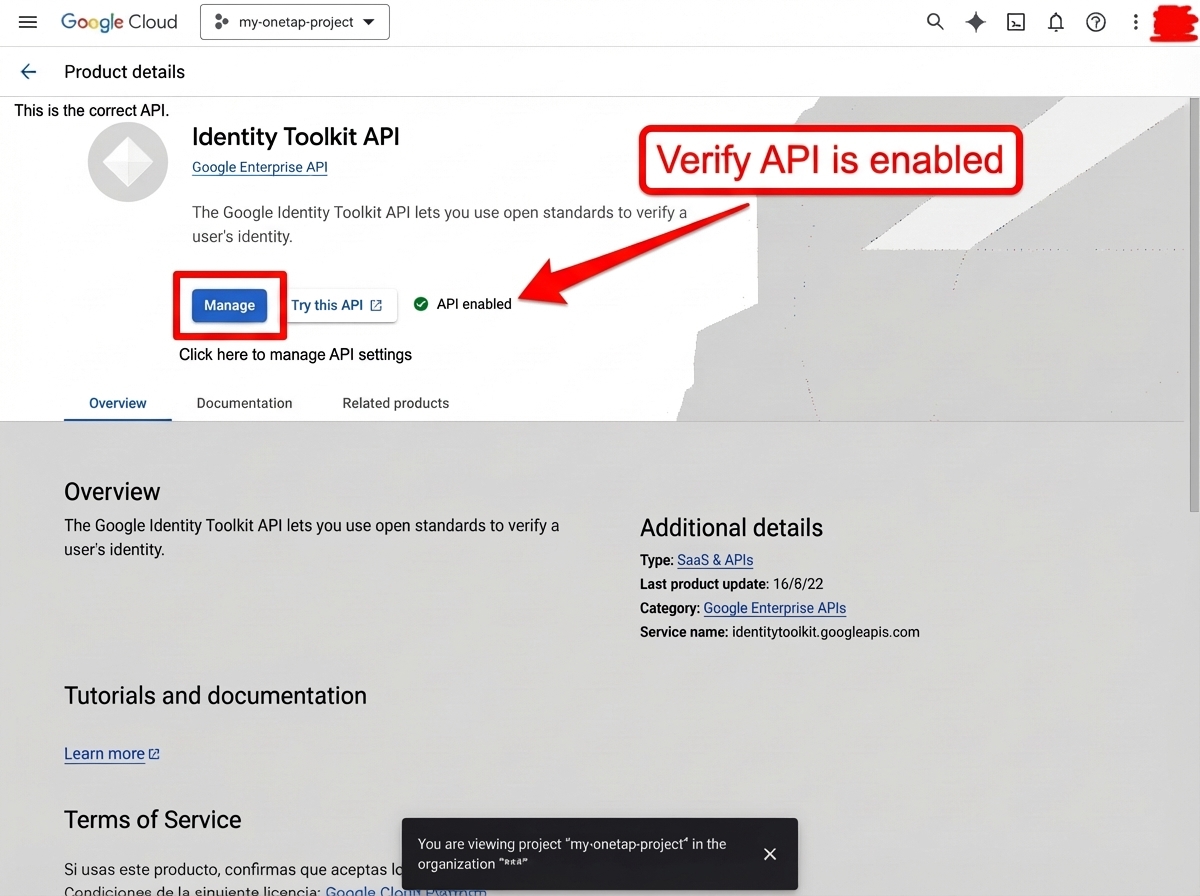This screenshot has width=1200, height=896.
Task: Open the vertical three-dot overflow menu
Action: click(1135, 21)
